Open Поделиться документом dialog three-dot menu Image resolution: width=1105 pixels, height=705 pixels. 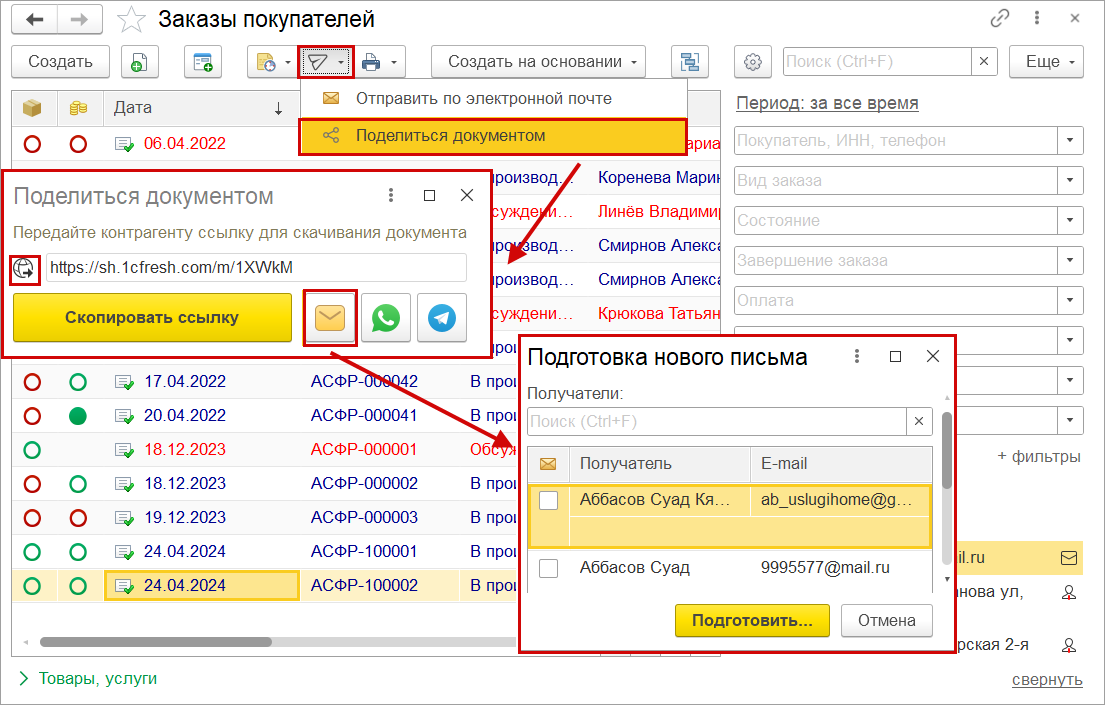click(x=391, y=195)
